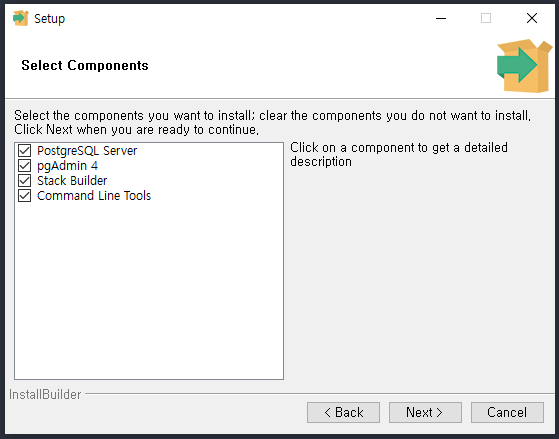
Task: Select the Stack Builder component label
Action: coord(72,181)
